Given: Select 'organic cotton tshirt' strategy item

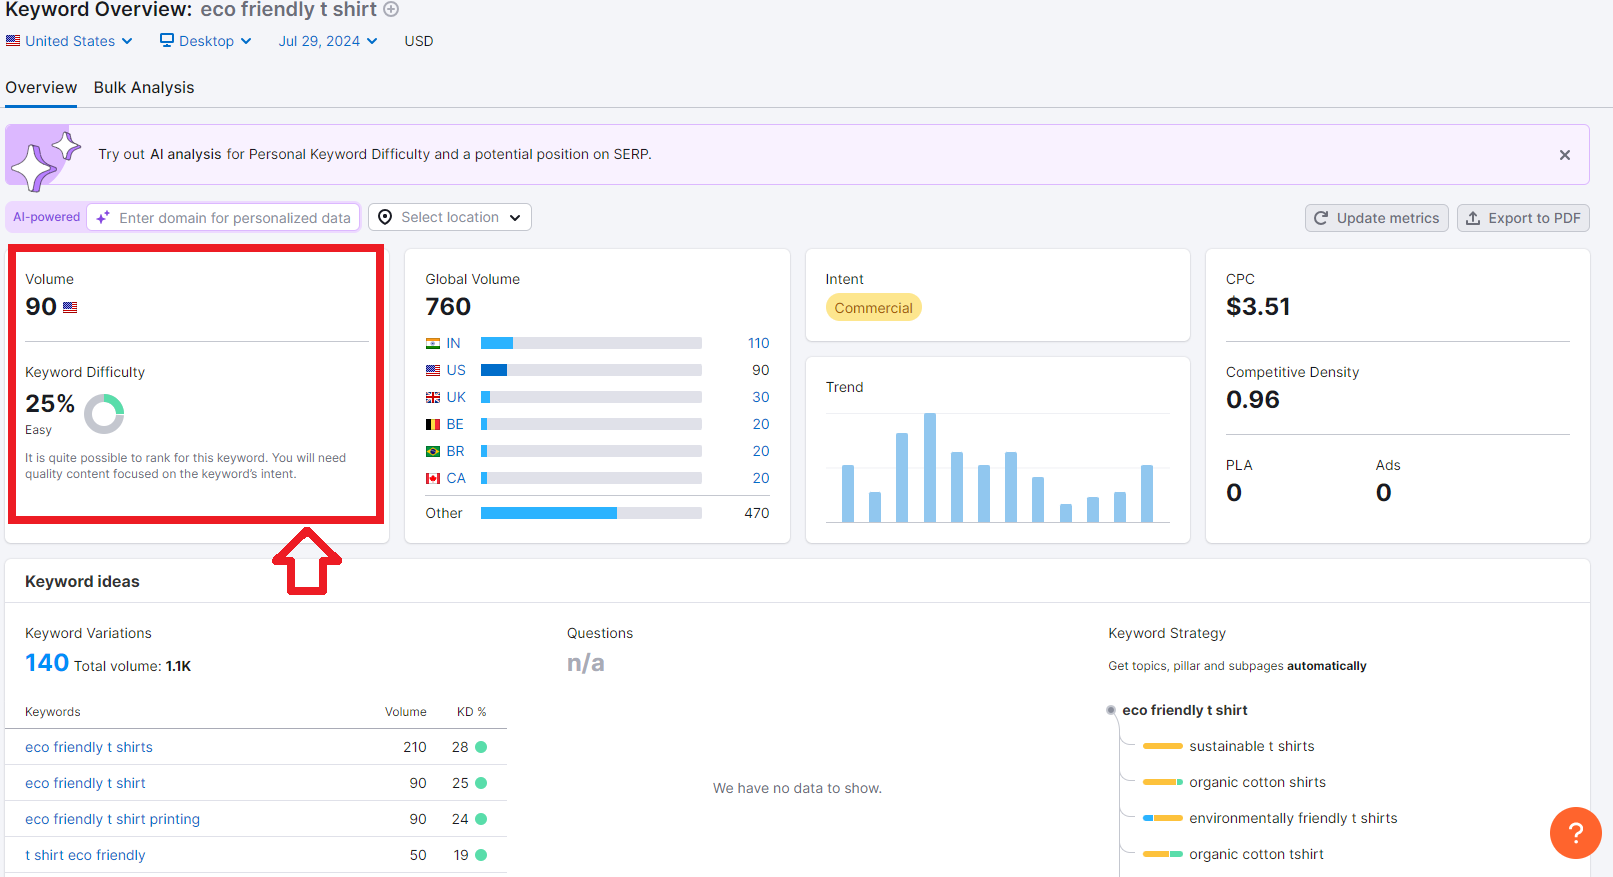Looking at the screenshot, I should click(x=1256, y=854).
